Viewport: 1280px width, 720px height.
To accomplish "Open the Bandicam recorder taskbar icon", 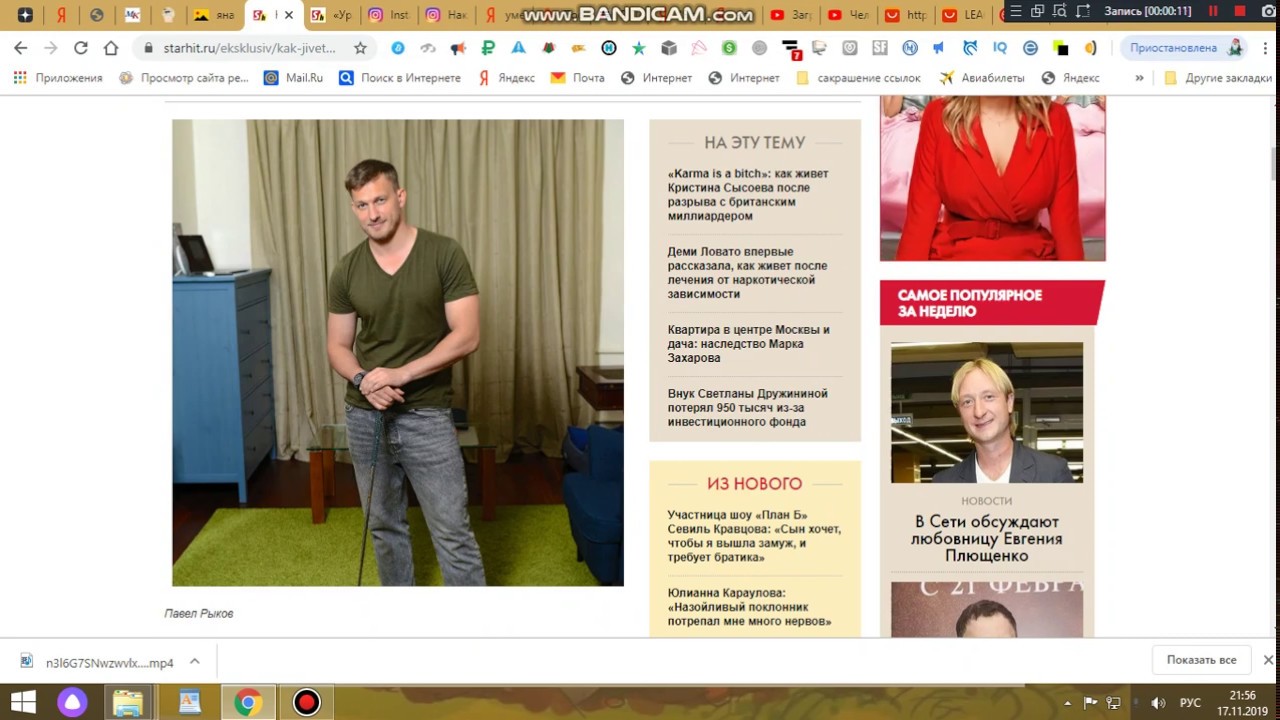I will (306, 702).
